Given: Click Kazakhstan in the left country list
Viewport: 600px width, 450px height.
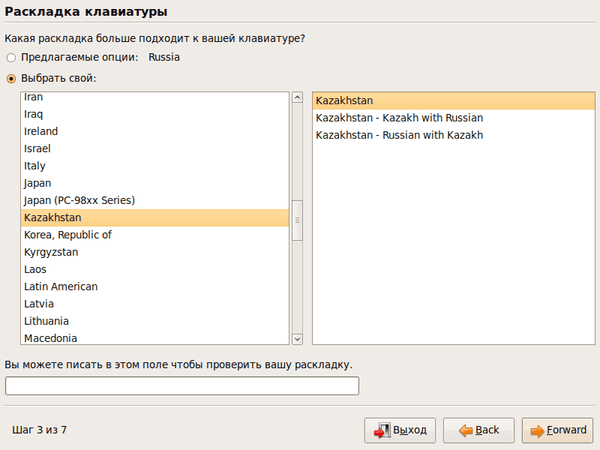Looking at the screenshot, I should click(155, 218).
